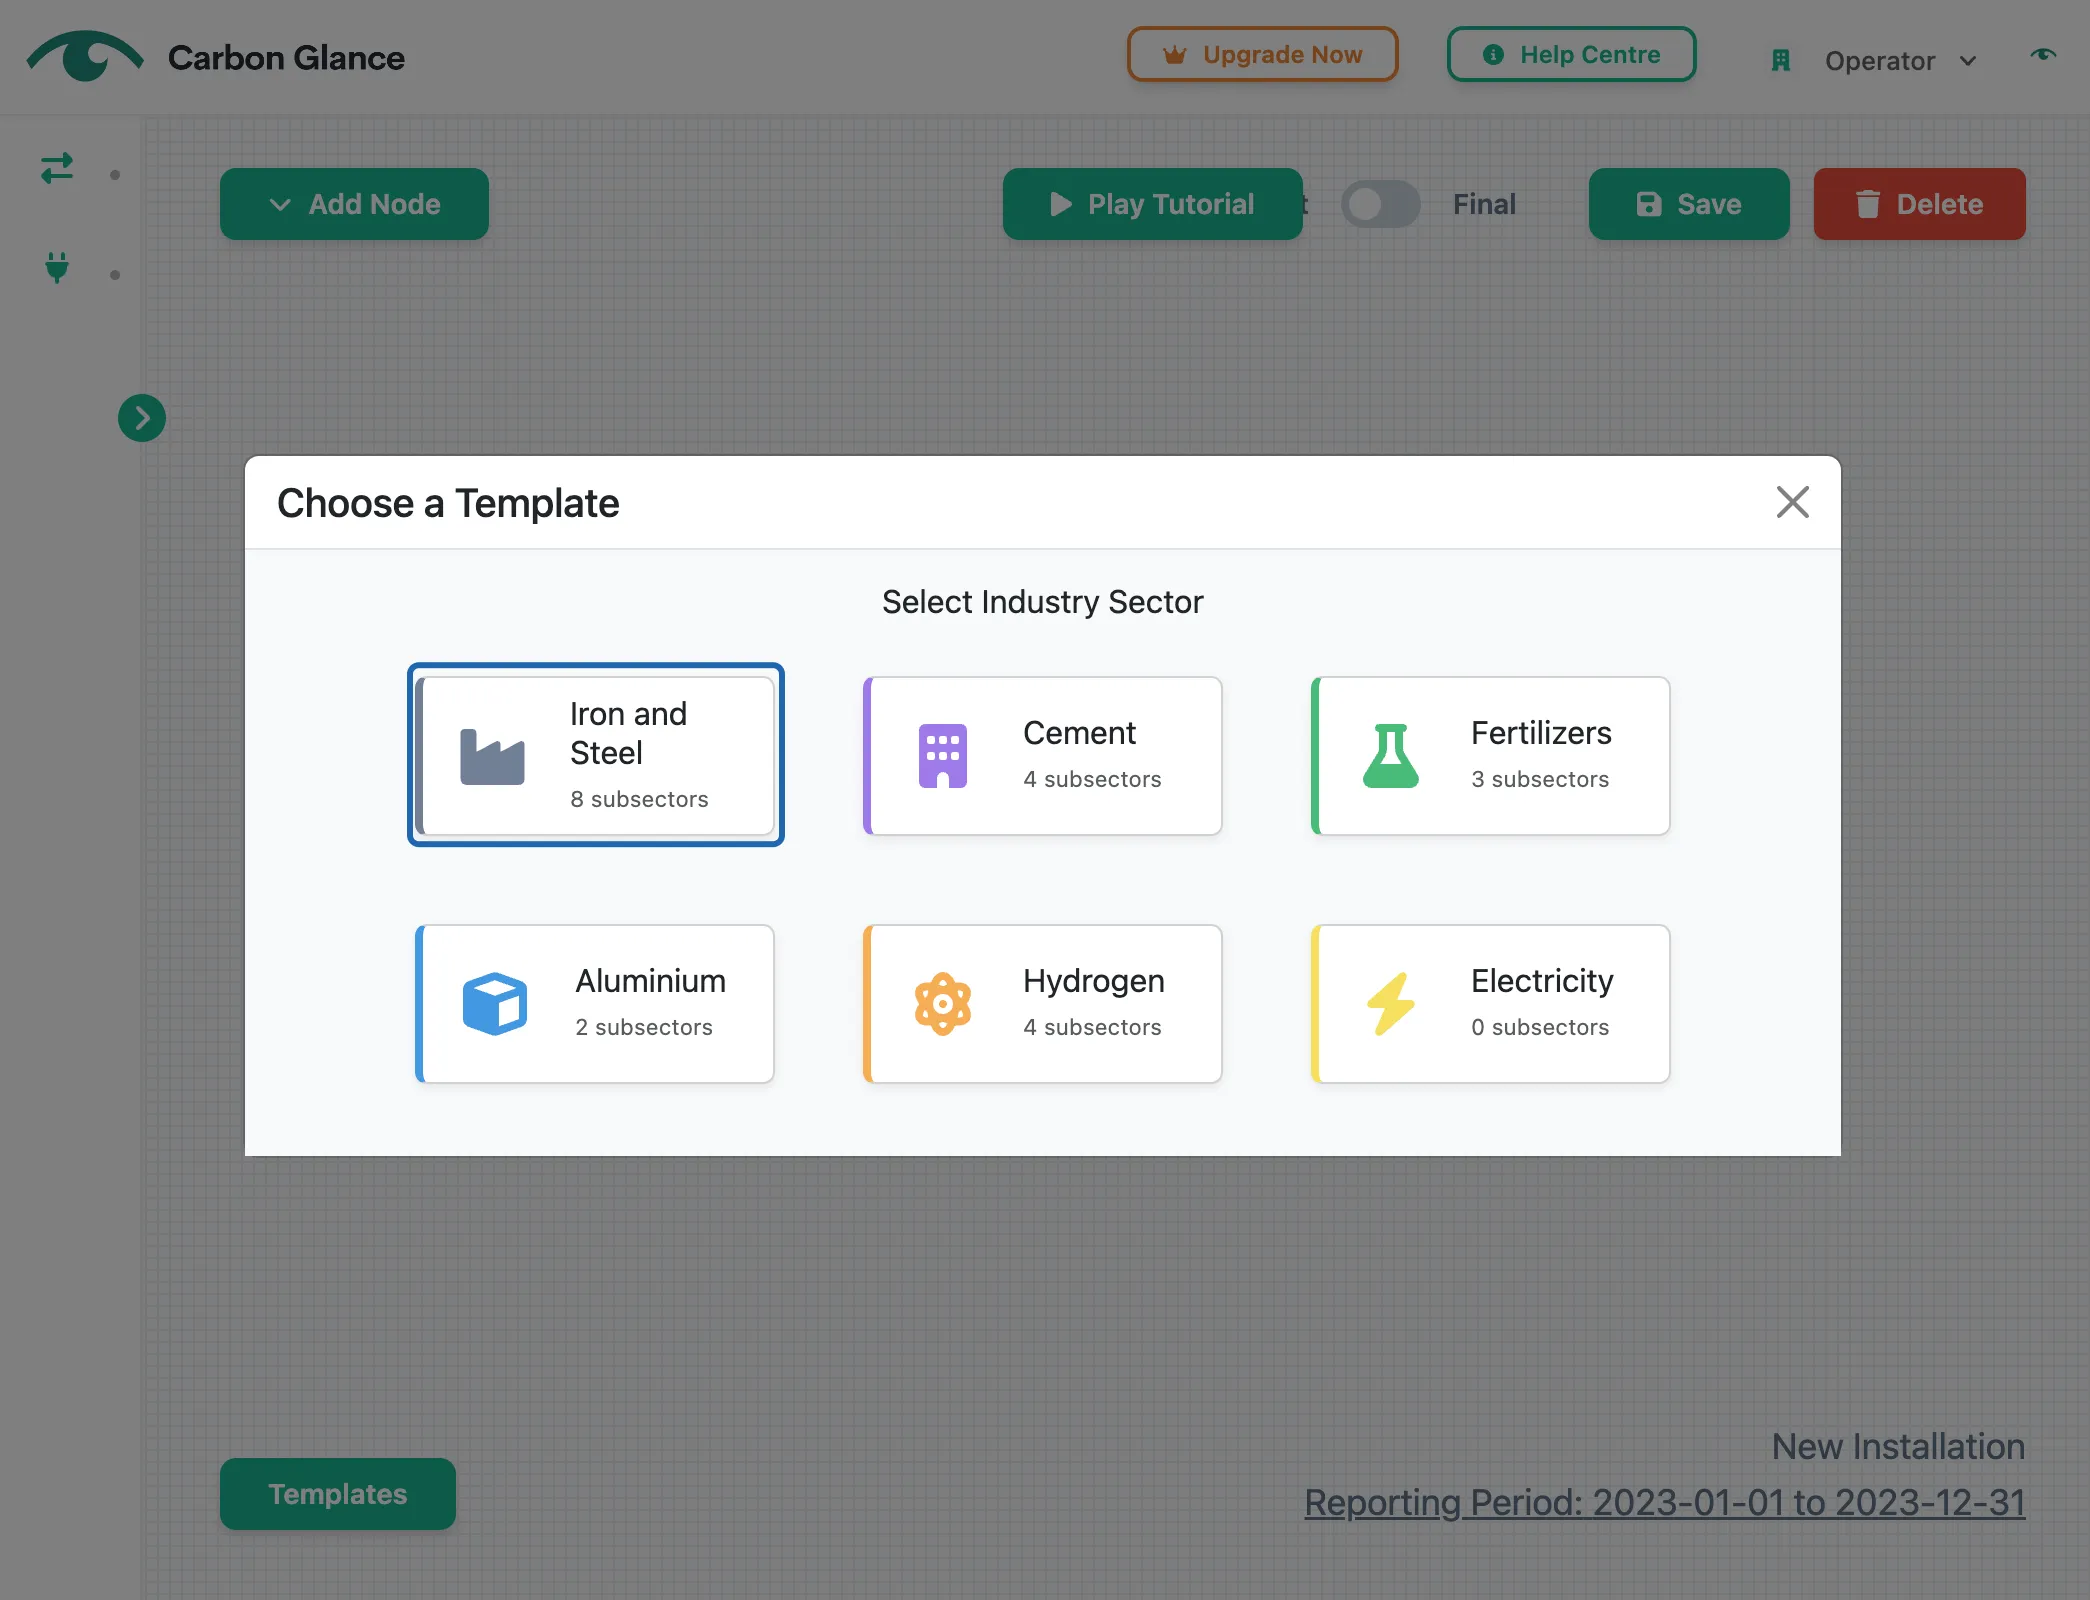Click the small eye icon at top right

click(x=2043, y=55)
